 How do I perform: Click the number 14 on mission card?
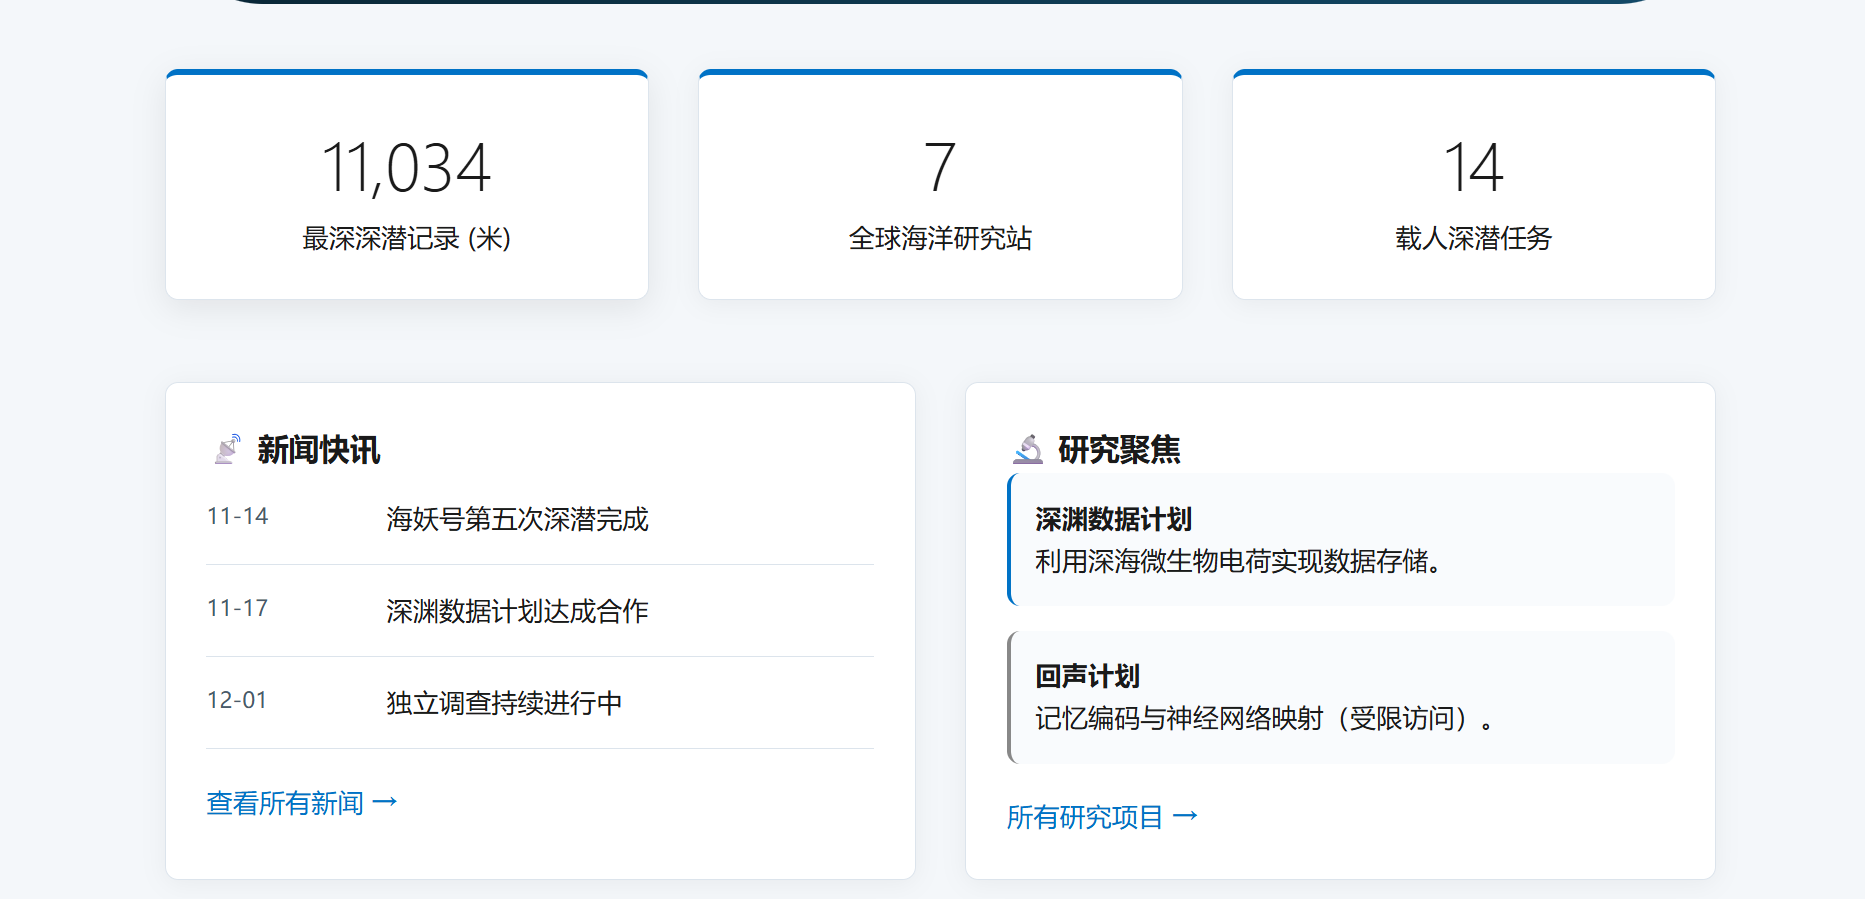click(x=1474, y=167)
